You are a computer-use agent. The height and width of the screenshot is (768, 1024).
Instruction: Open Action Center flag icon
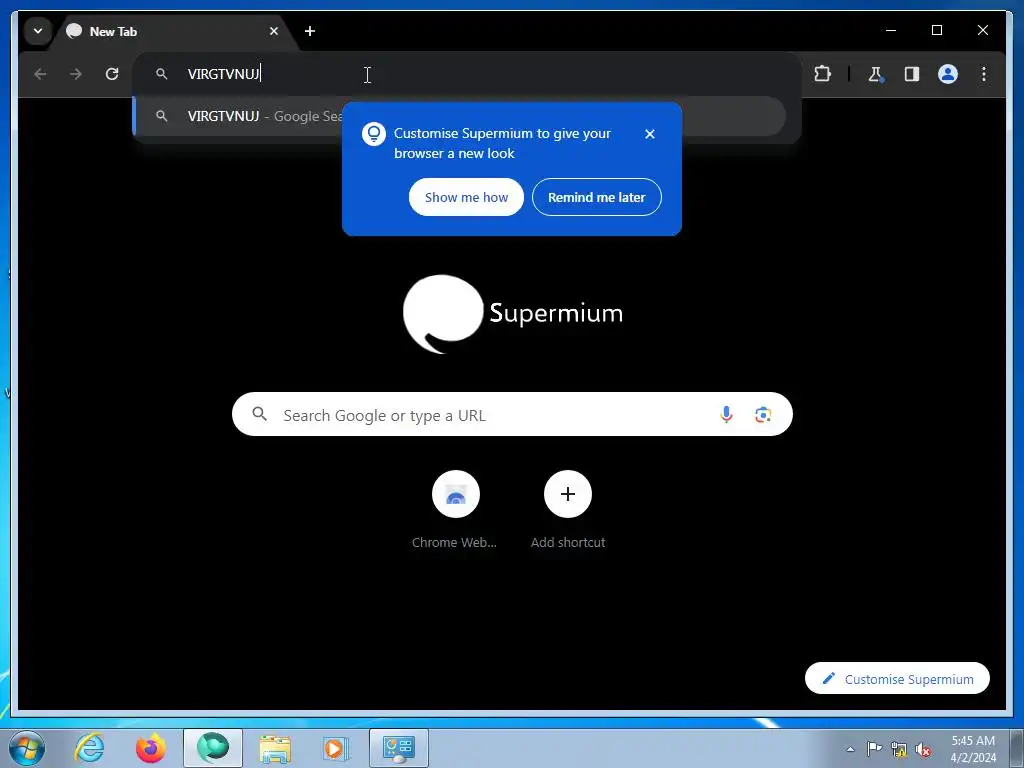[x=874, y=749]
